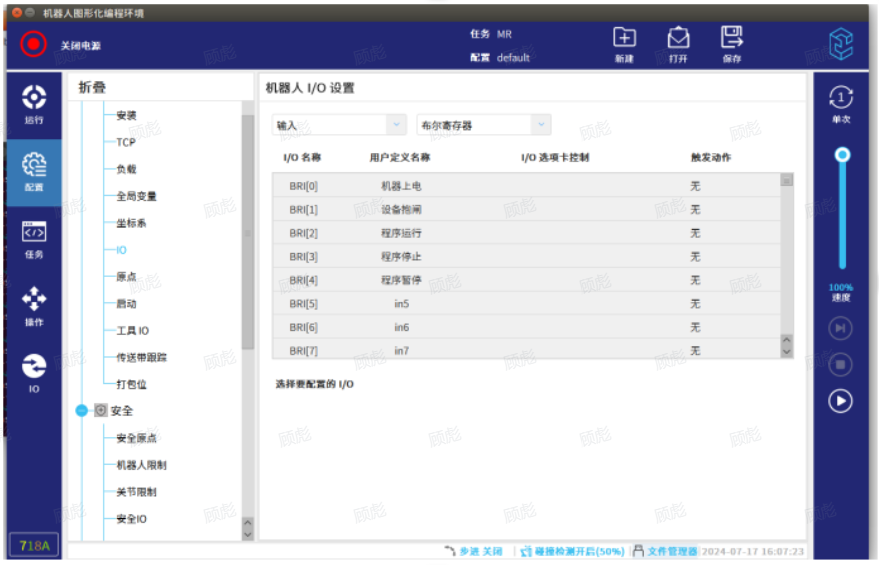This screenshot has height=565, width=879.
Task: Click the speed slider handle
Action: tap(842, 155)
